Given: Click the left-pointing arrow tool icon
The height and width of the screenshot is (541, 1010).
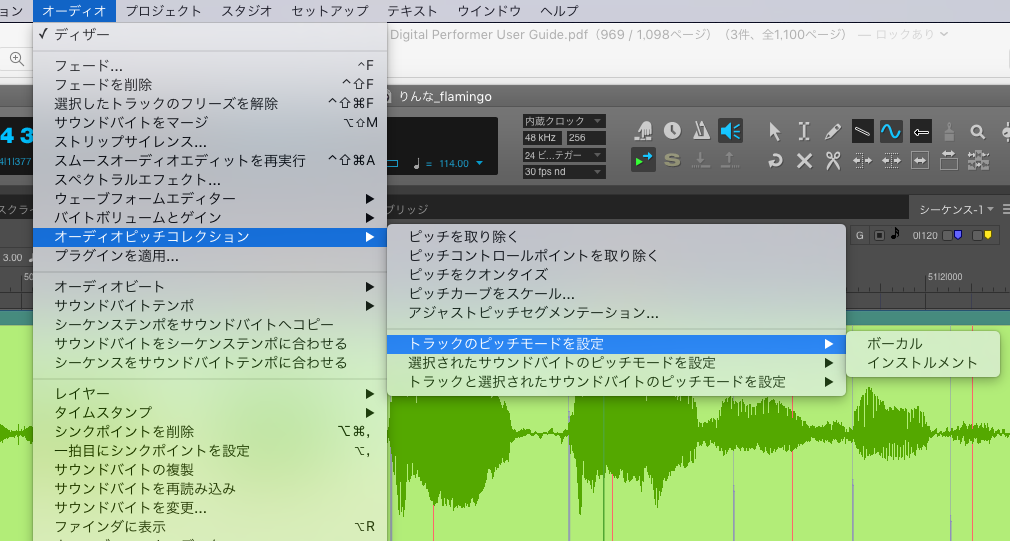Looking at the screenshot, I should (x=920, y=131).
